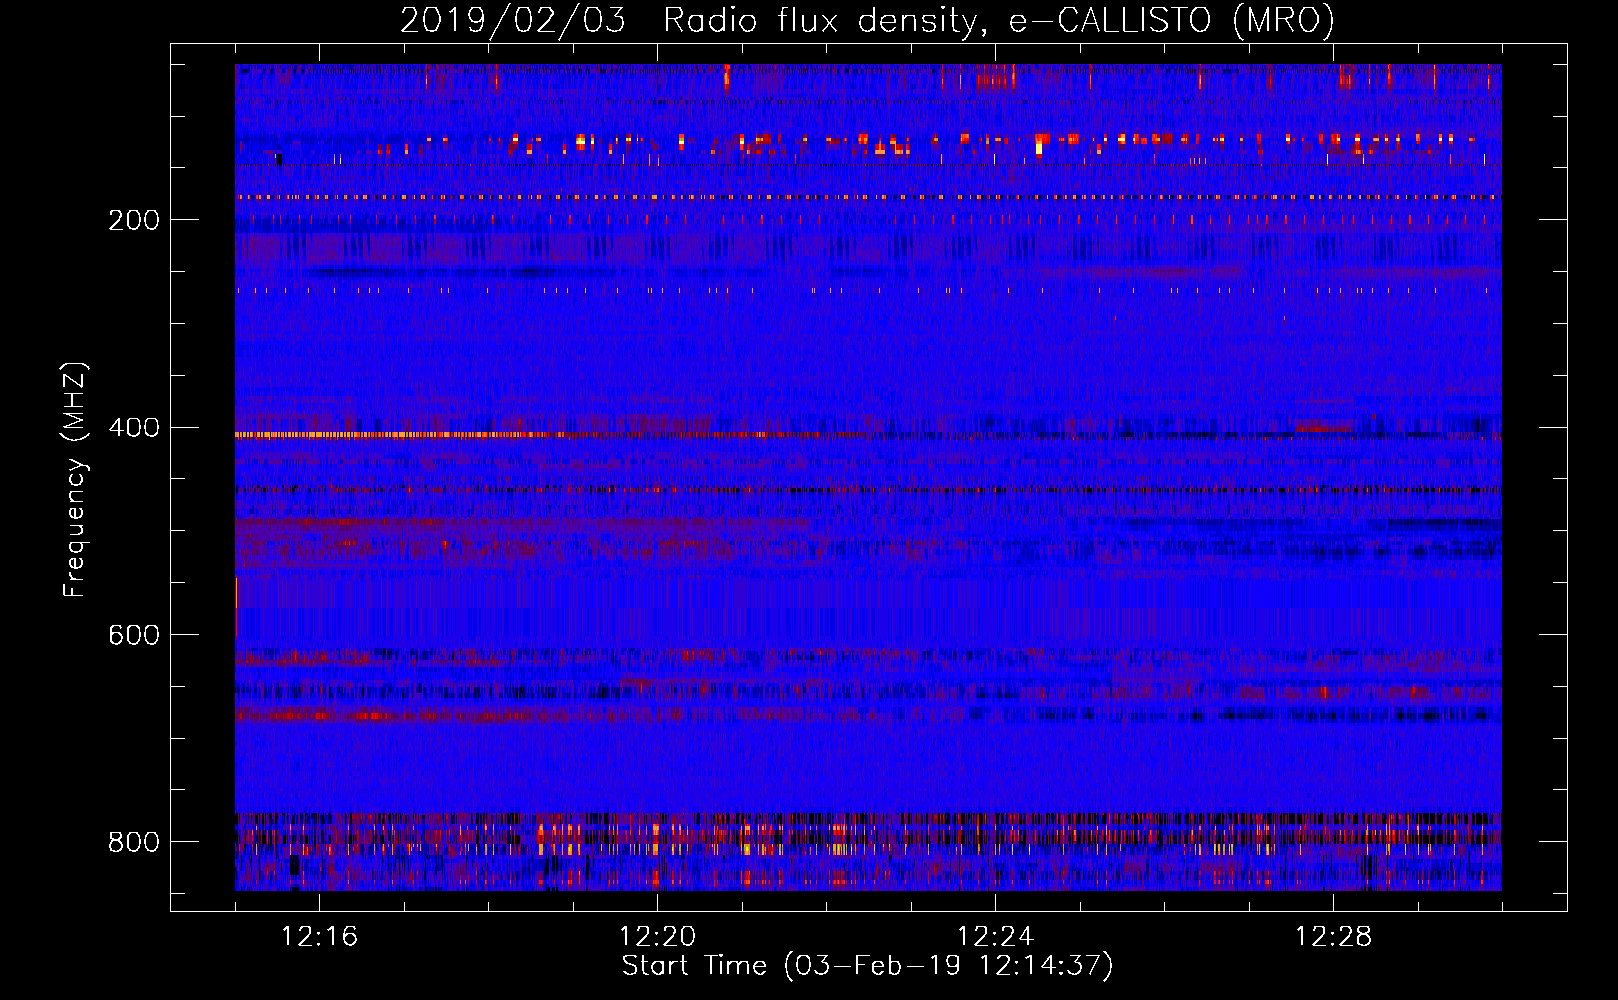
Task: Click the "Start Time (03-Feb-19 12:14:37)" label
Action: click(x=867, y=966)
